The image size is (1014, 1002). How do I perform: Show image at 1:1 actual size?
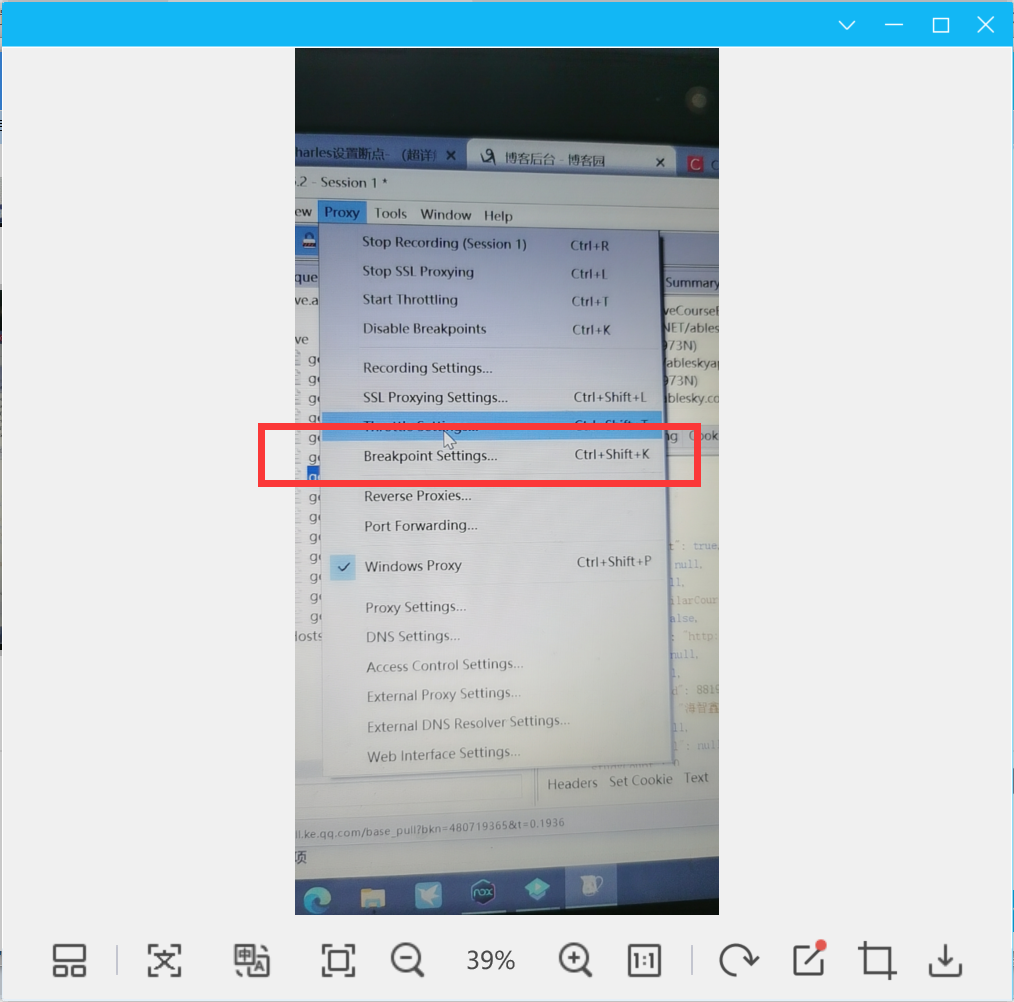pyautogui.click(x=644, y=961)
